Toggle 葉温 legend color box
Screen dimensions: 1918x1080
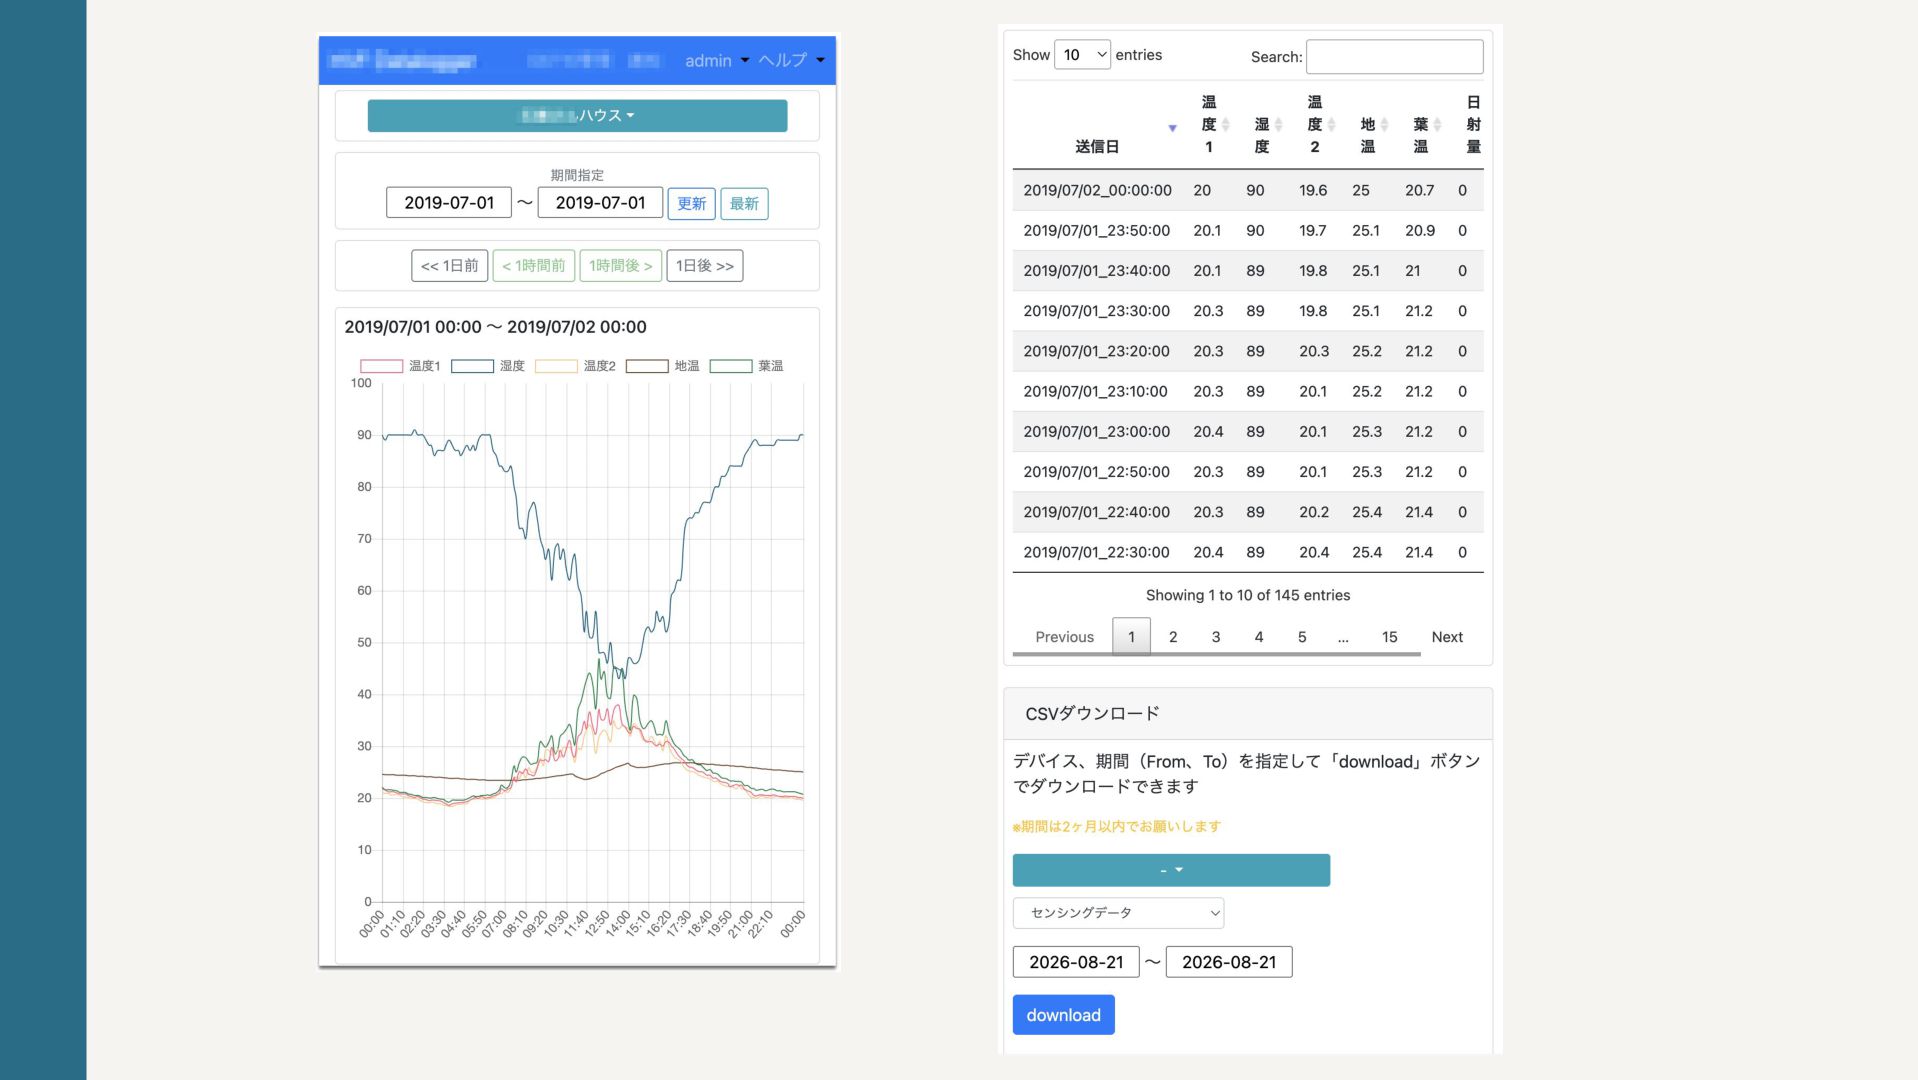[x=730, y=366]
